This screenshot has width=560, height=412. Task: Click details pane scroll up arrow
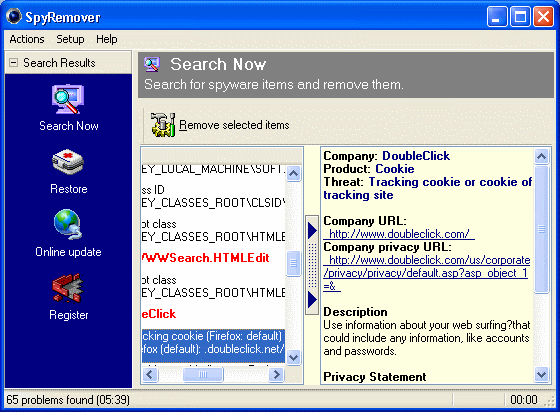(x=541, y=156)
